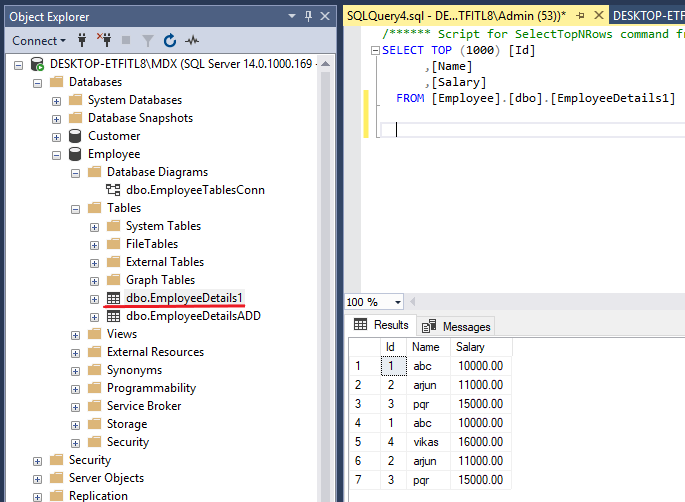Collapse the Database Diagrams folder
This screenshot has height=502, width=685.
pos(76,173)
